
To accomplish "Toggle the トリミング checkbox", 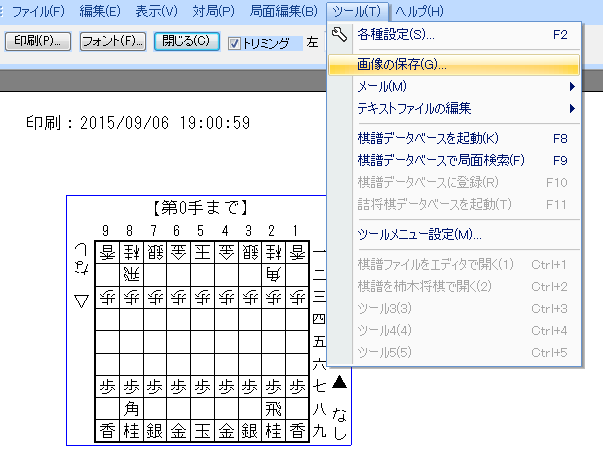I will [x=235, y=43].
